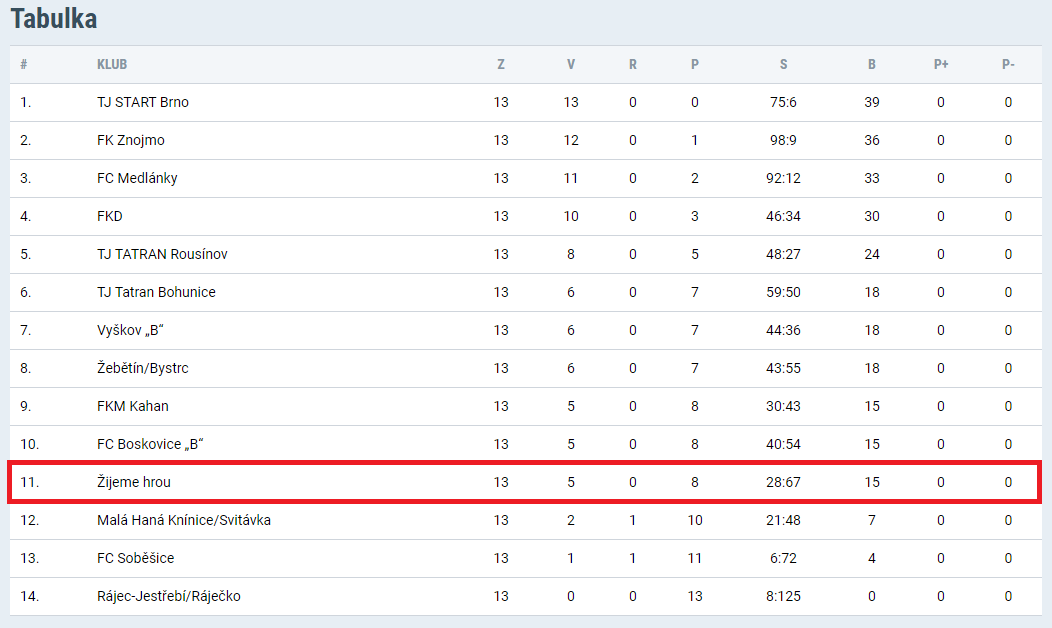This screenshot has height=628, width=1052.
Task: Click the Žebětín/Bystrc club name
Action: pyautogui.click(x=143, y=368)
